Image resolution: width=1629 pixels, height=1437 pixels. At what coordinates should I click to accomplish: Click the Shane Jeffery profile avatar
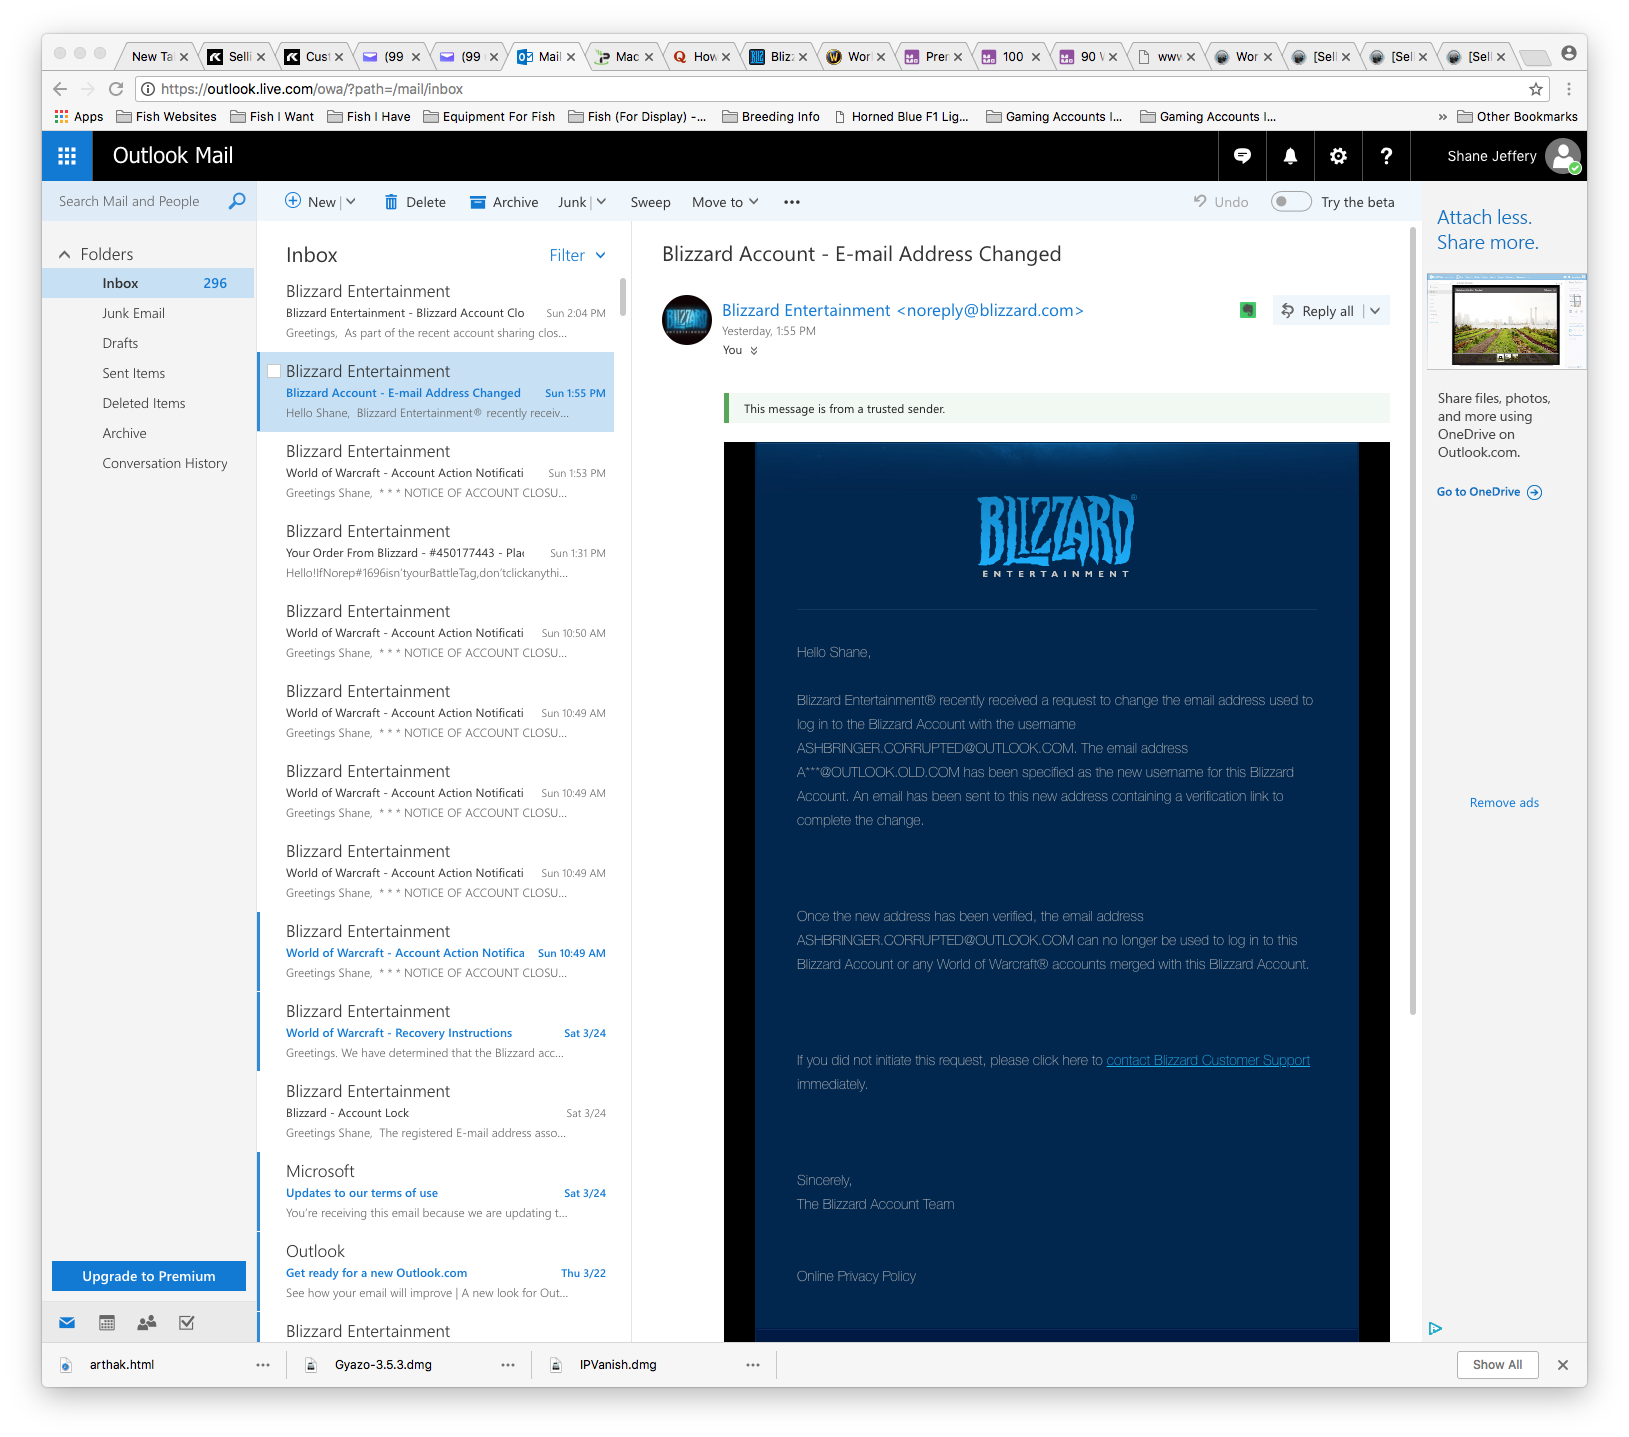pyautogui.click(x=1562, y=156)
